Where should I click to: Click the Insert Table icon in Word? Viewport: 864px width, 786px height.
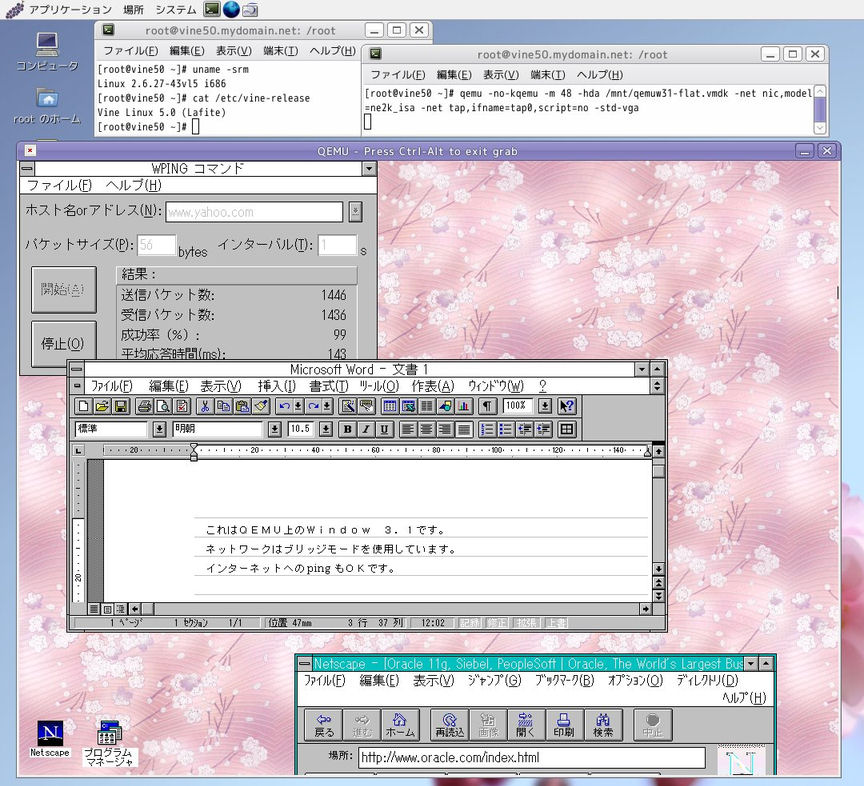pos(390,406)
